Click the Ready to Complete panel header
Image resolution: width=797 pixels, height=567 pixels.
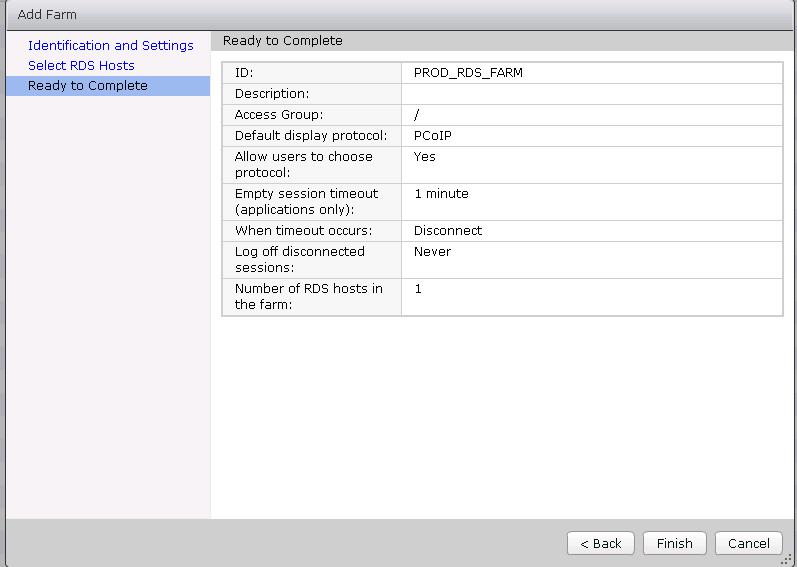[282, 41]
